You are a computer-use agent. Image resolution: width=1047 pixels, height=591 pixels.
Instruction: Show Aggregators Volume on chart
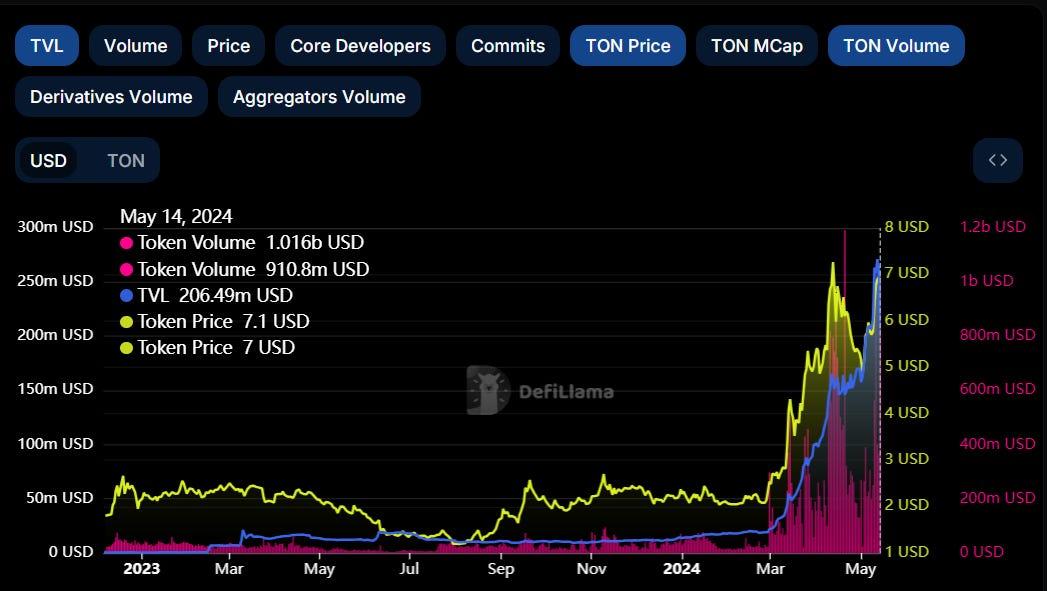coord(319,97)
